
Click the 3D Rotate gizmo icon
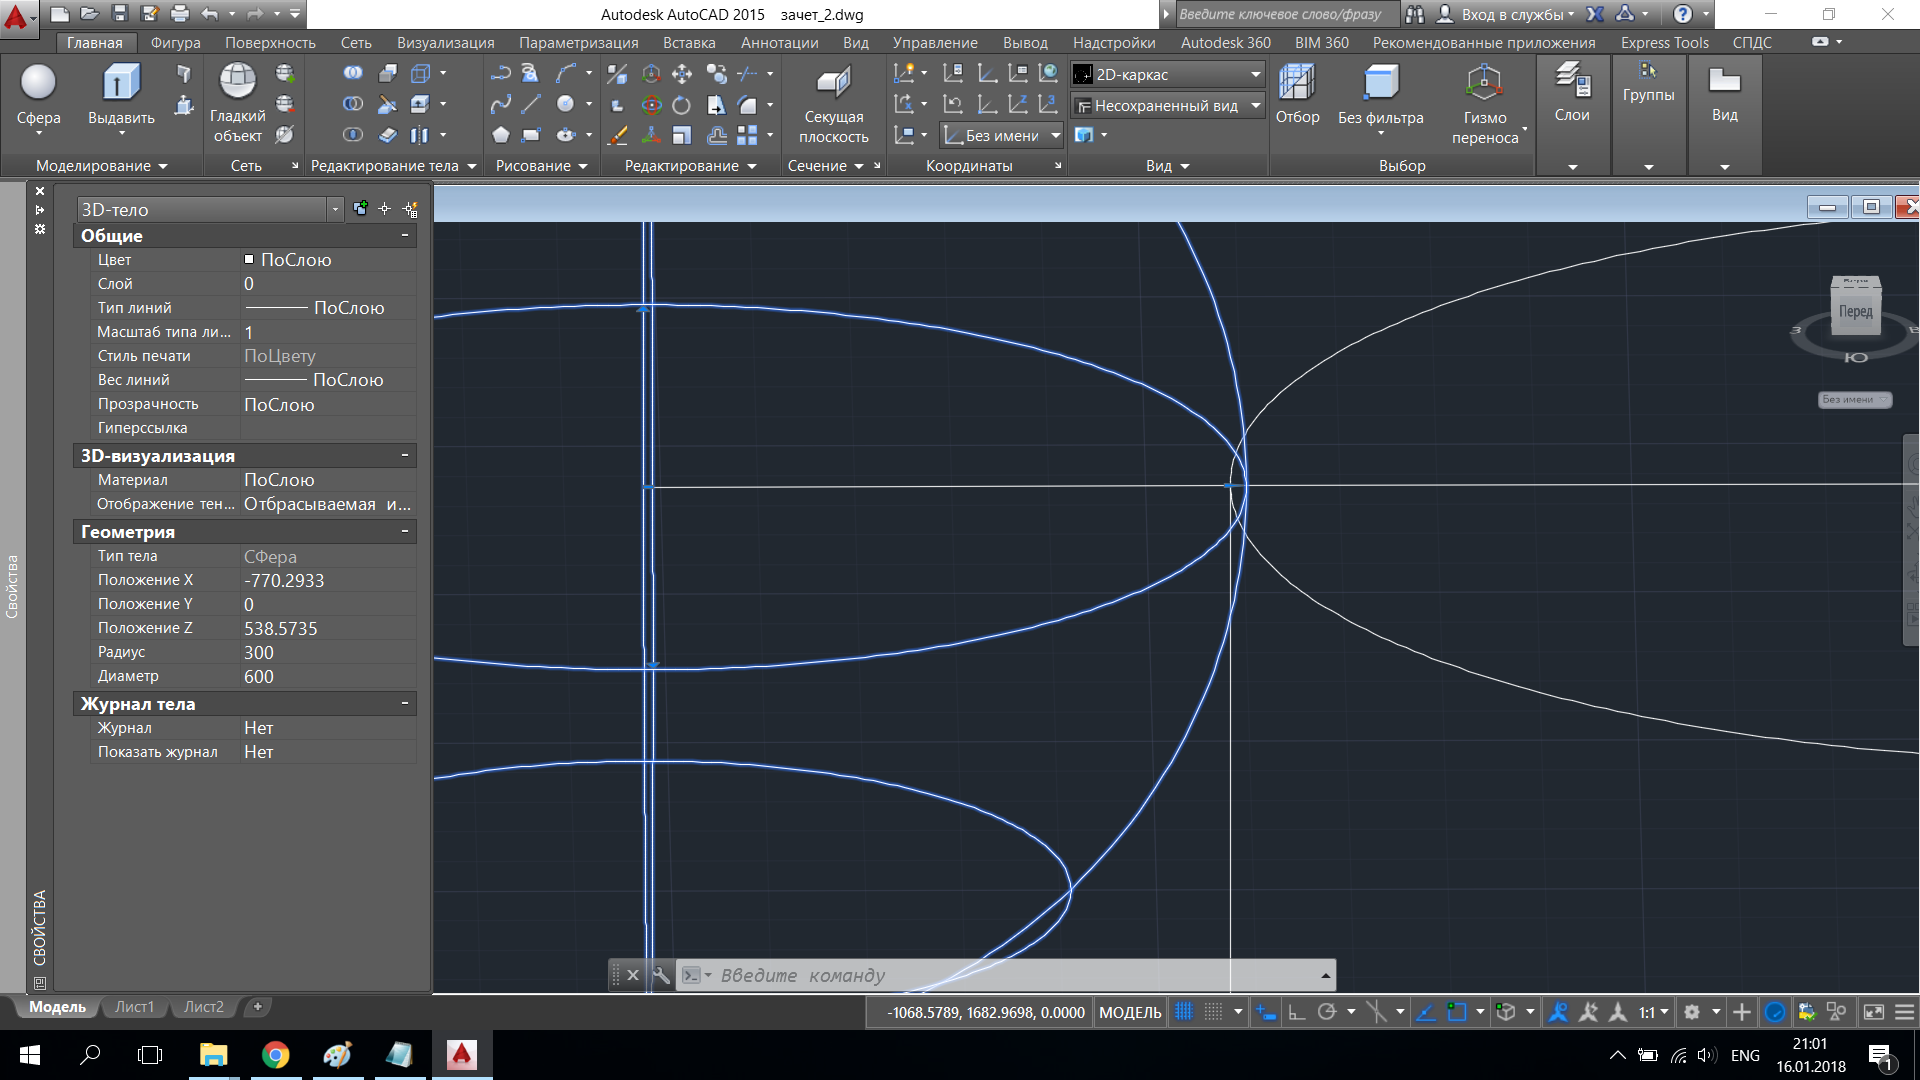click(x=651, y=104)
